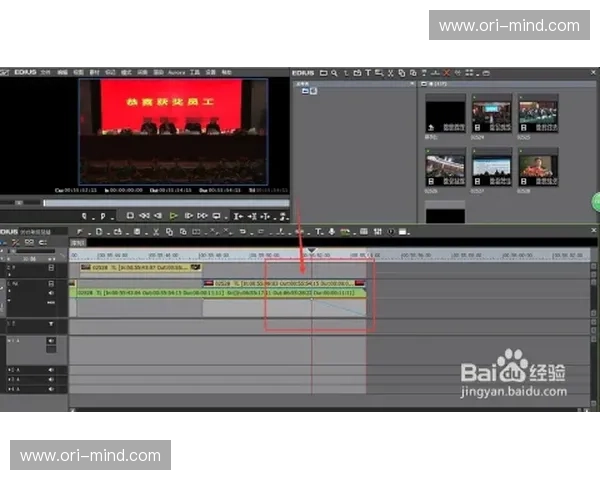Toggle the video icon on the 2 V track
This screenshot has width=600, height=480.
click(x=51, y=268)
